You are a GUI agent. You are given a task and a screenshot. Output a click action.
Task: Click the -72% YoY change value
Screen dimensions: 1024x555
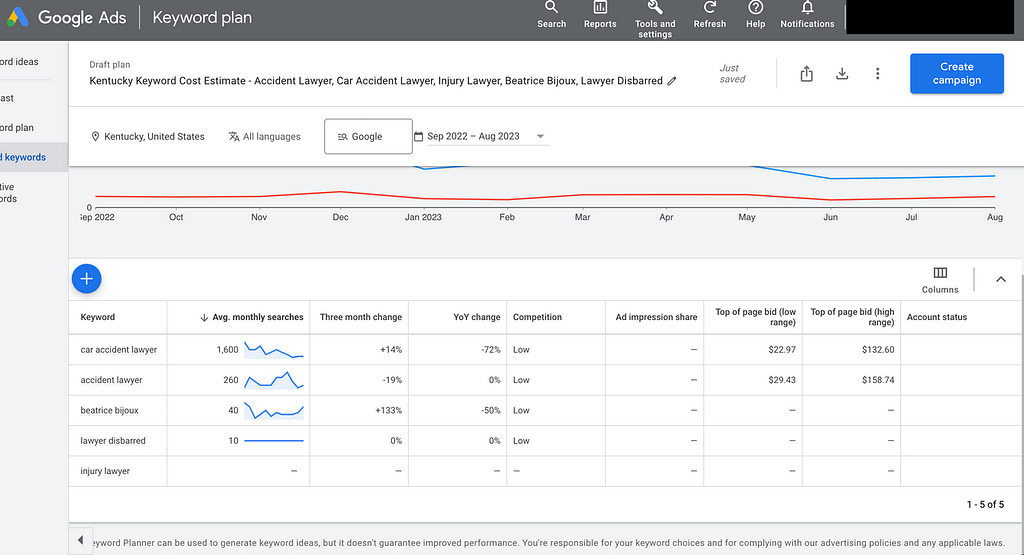pos(490,350)
